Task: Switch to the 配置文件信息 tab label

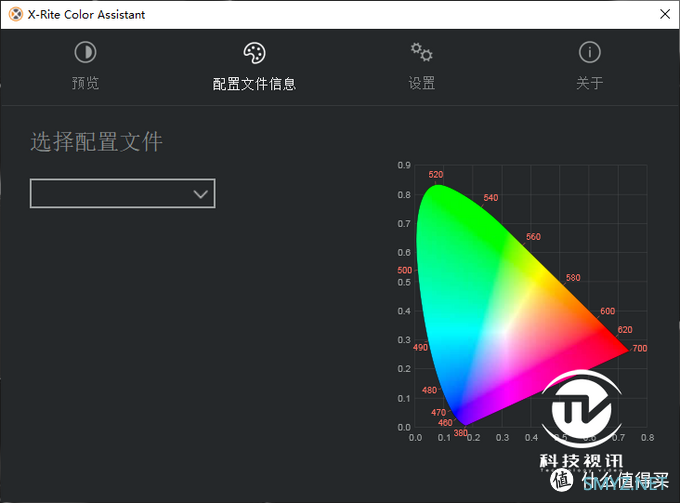Action: point(254,83)
